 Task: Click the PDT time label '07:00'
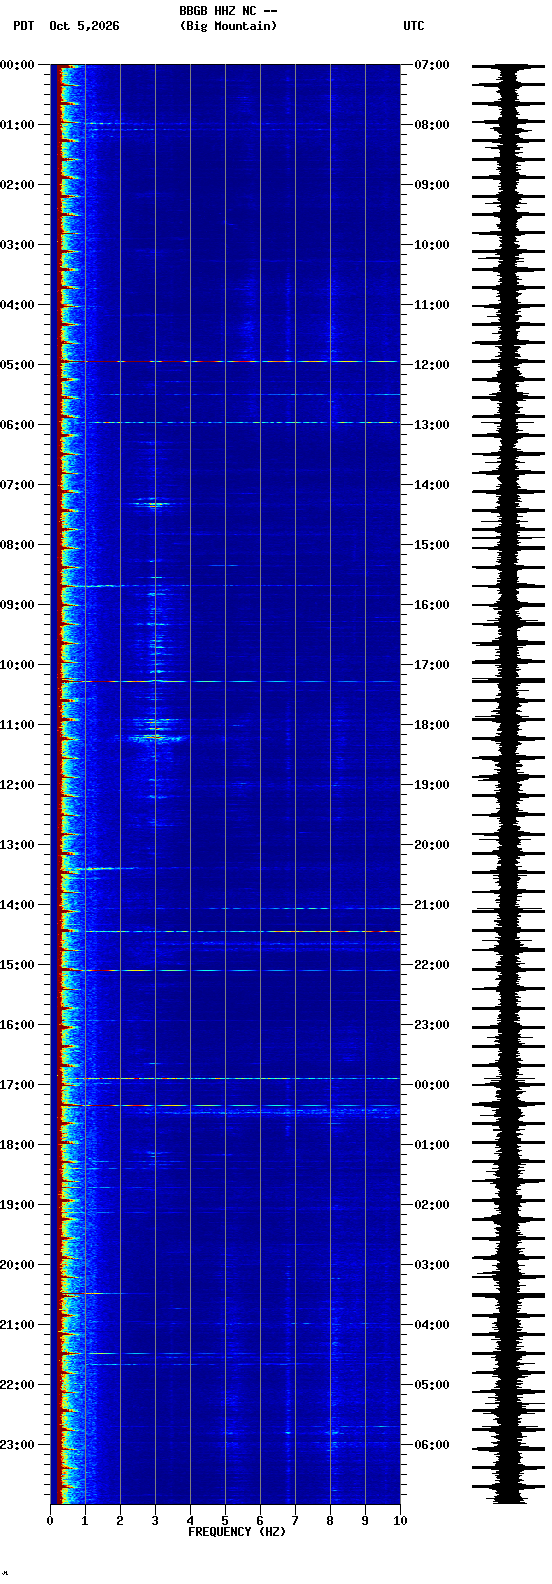coord(17,485)
